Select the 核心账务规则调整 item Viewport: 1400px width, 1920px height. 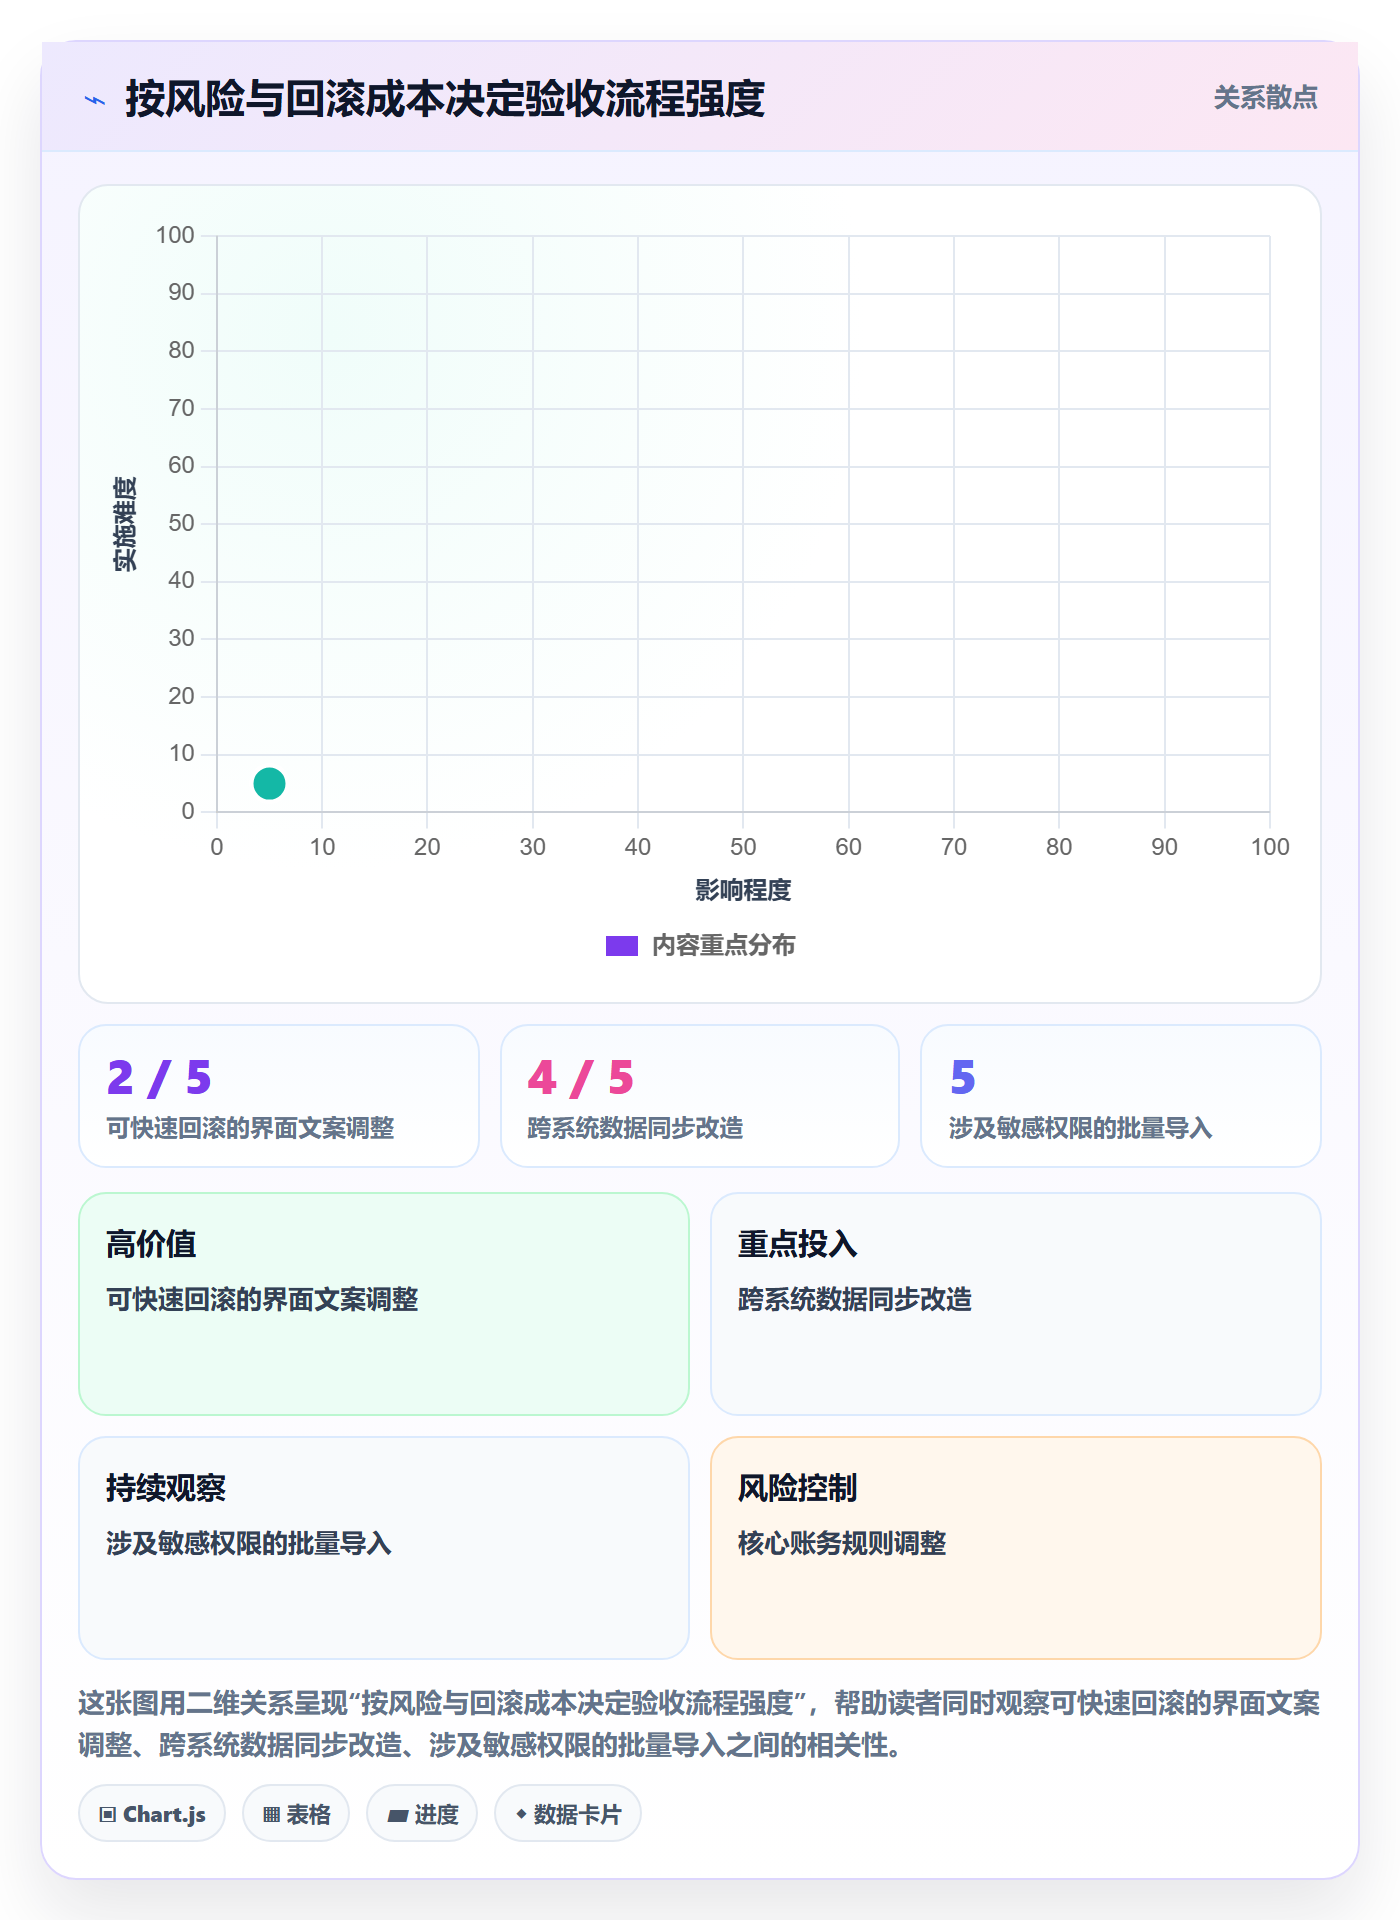tap(842, 1544)
